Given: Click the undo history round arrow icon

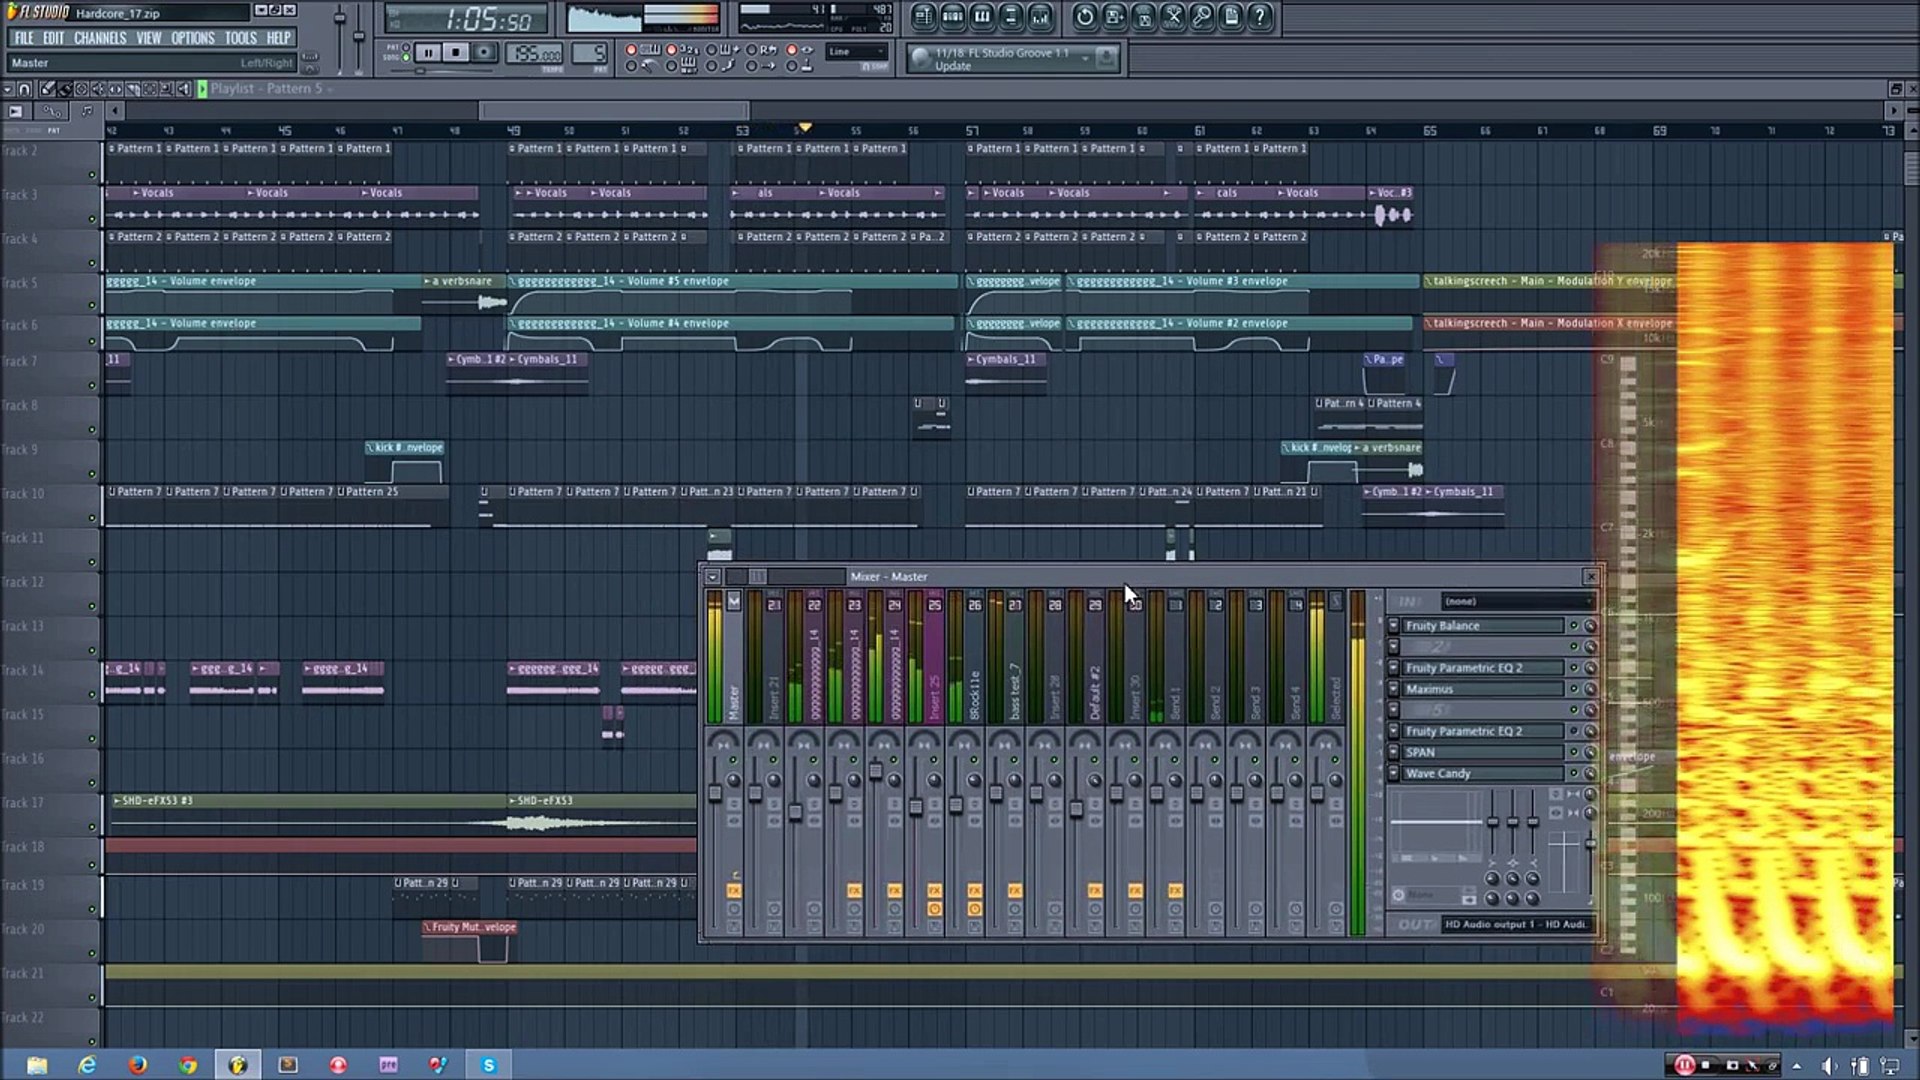Looking at the screenshot, I should point(1085,17).
